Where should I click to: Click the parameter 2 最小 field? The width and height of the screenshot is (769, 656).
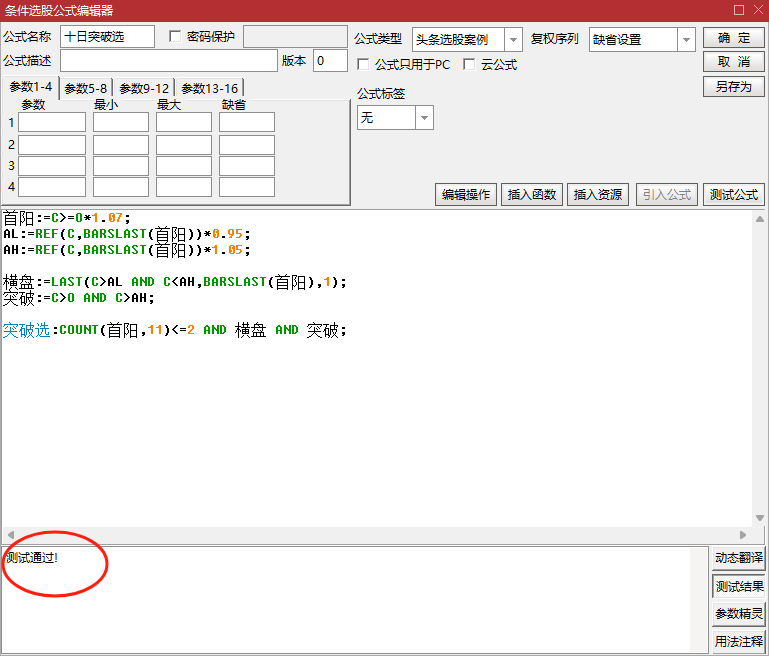121,145
